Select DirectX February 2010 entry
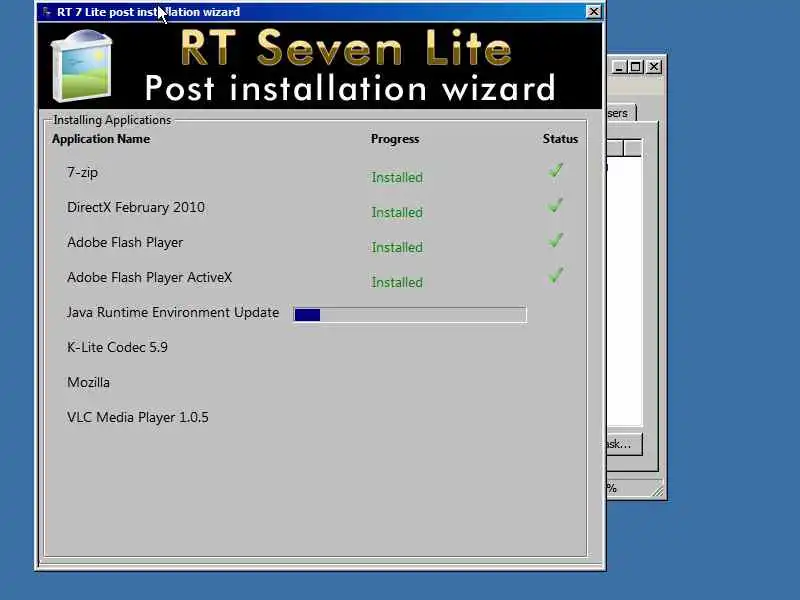 [136, 207]
